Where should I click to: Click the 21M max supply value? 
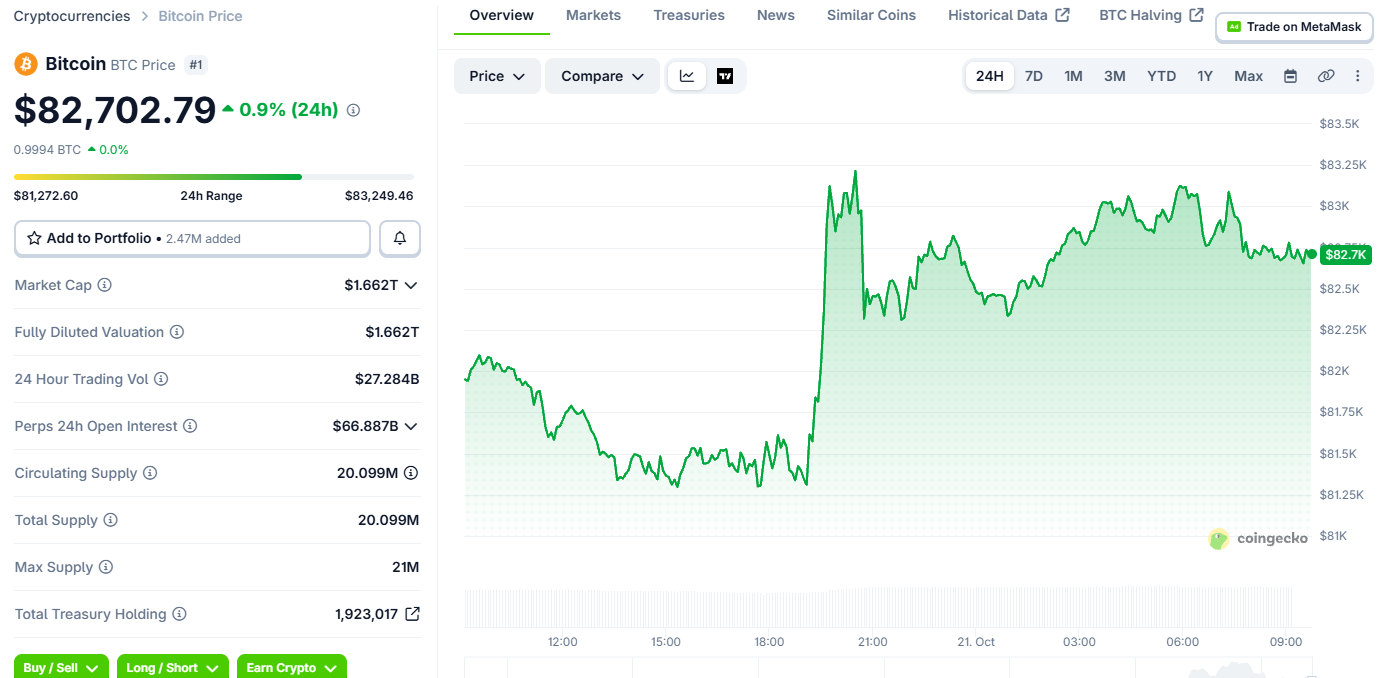405,567
